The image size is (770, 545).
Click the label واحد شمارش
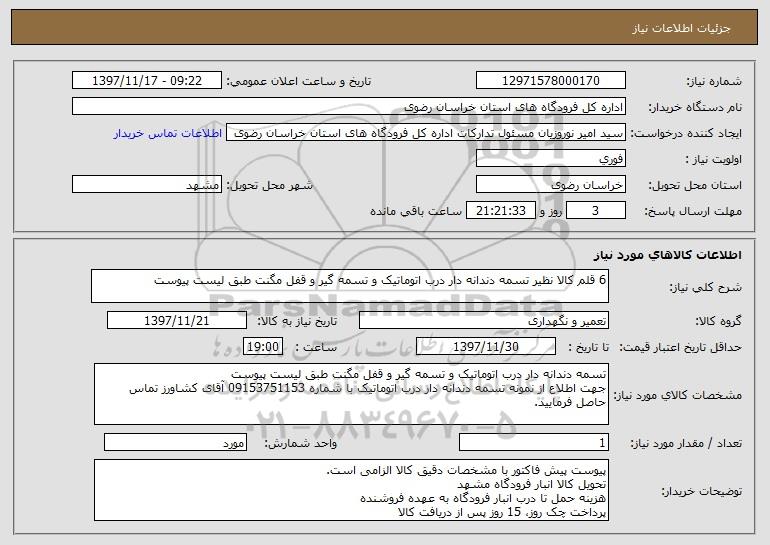[x=301, y=444]
